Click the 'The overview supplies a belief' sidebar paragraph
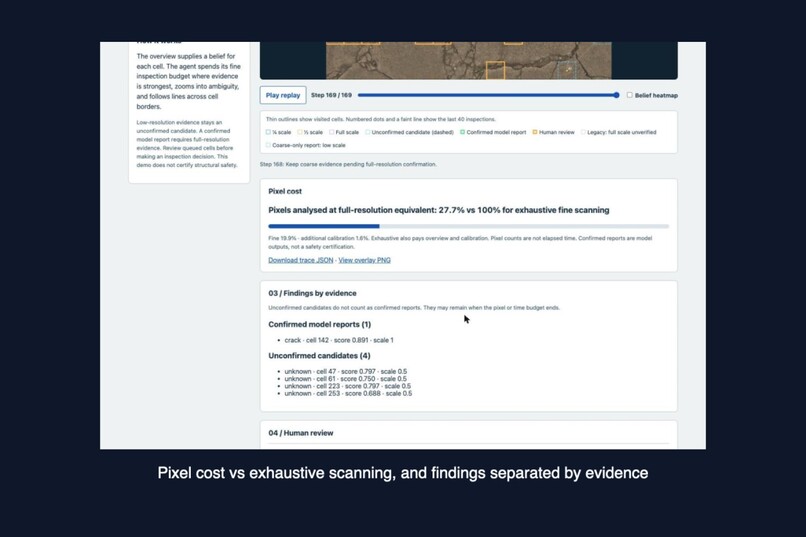 [x=189, y=81]
